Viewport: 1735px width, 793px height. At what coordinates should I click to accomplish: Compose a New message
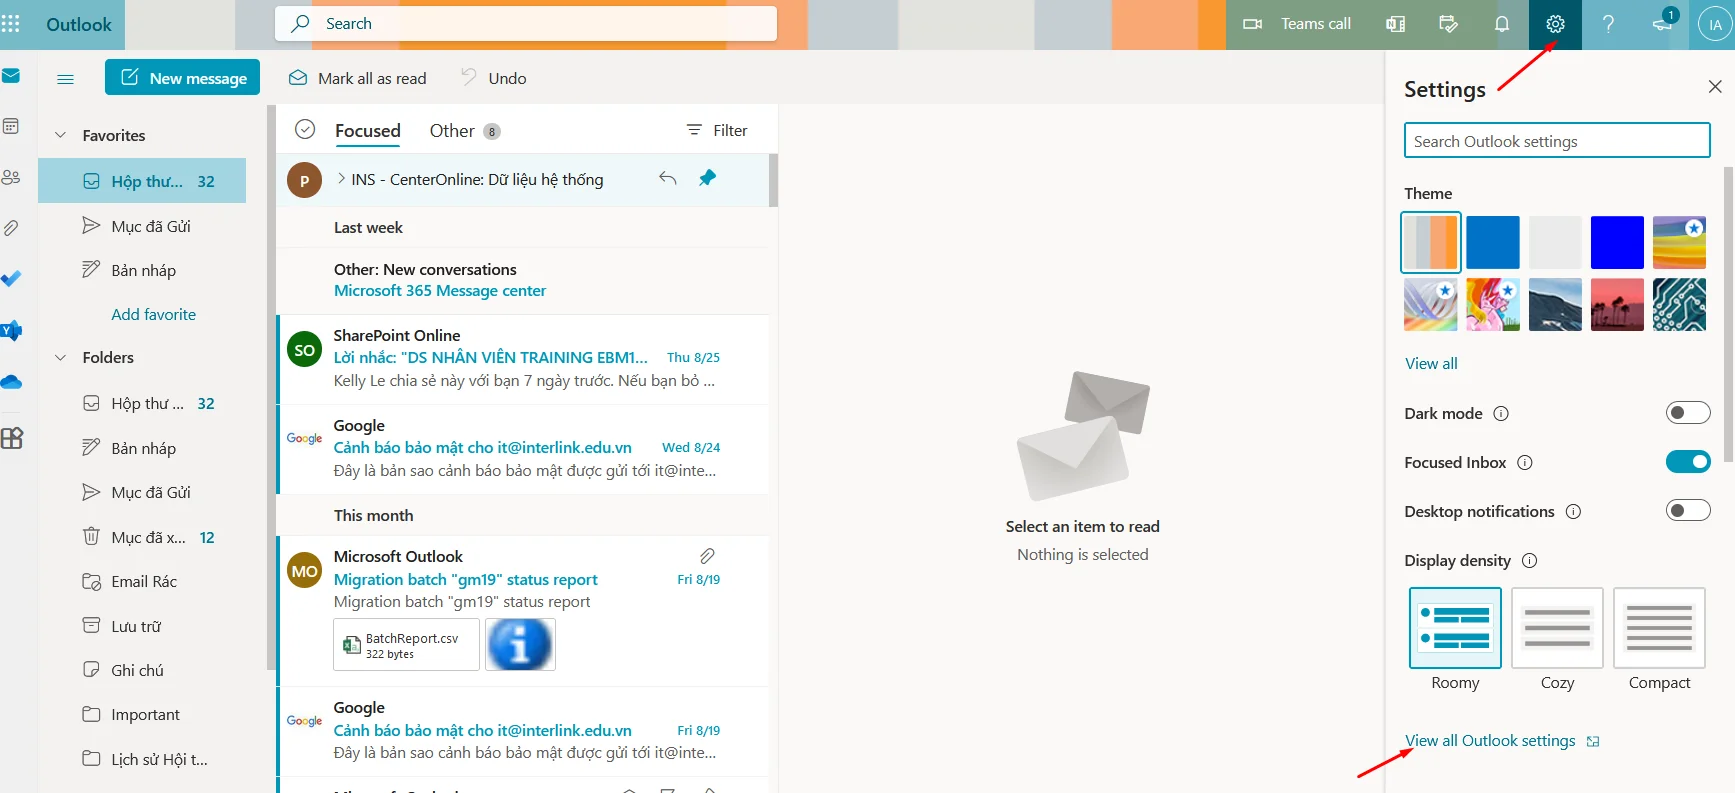[182, 77]
